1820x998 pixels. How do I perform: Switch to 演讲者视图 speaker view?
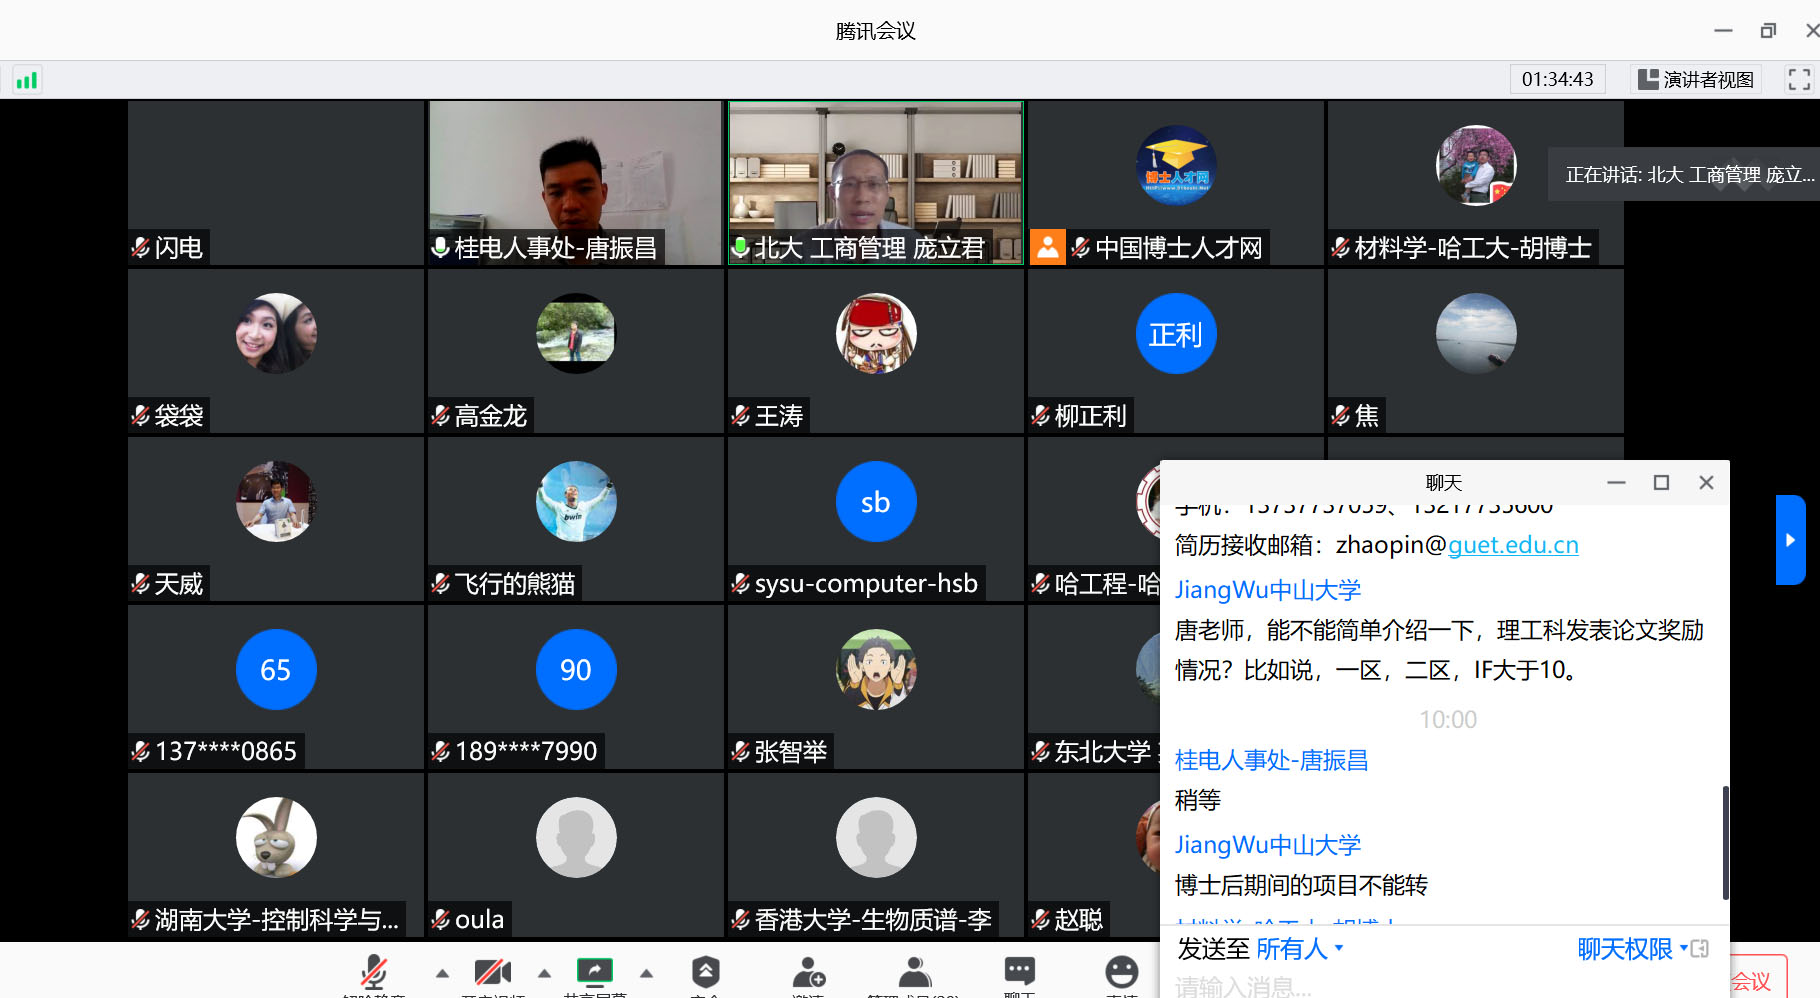tap(1696, 79)
